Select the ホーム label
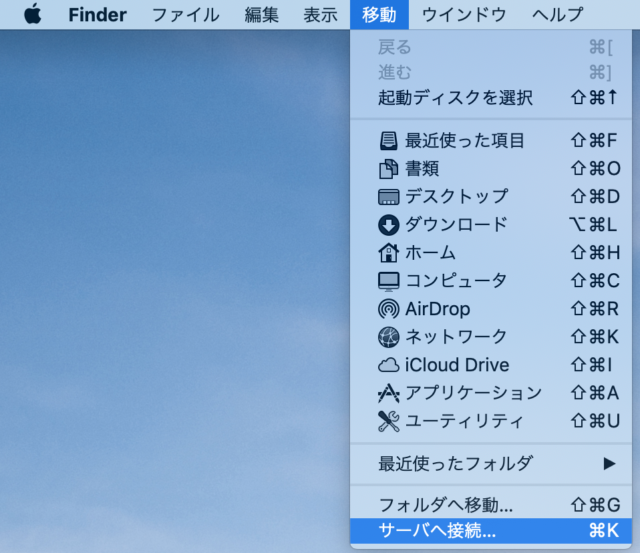 coord(430,253)
